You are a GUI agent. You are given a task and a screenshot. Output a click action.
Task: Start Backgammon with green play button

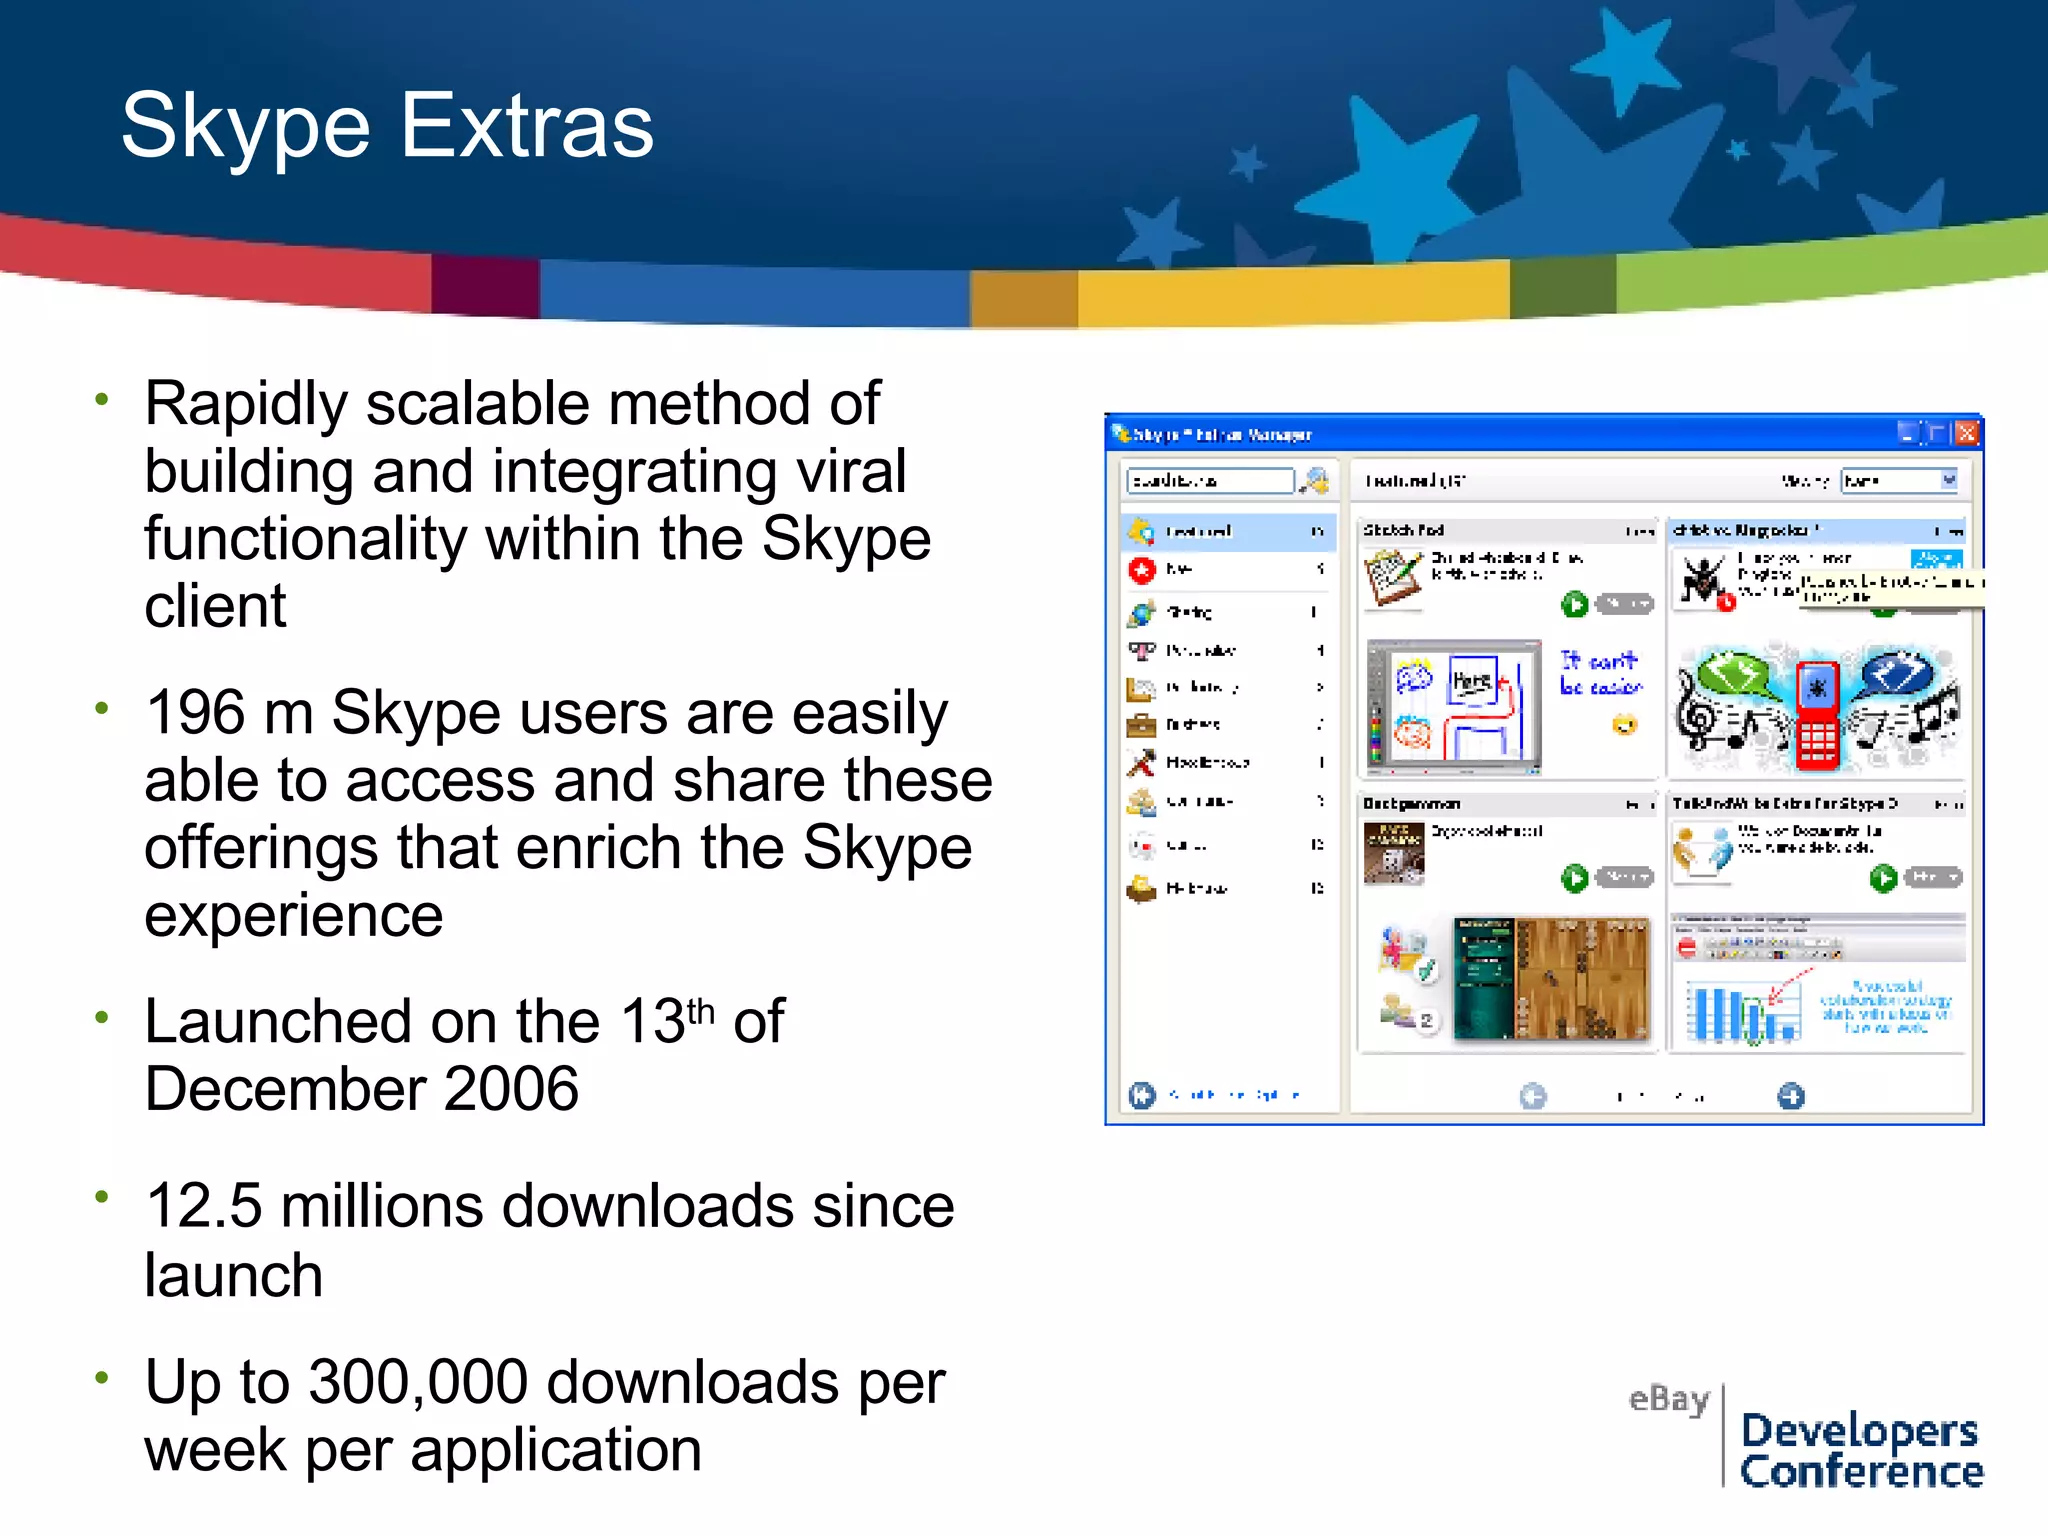point(1574,878)
